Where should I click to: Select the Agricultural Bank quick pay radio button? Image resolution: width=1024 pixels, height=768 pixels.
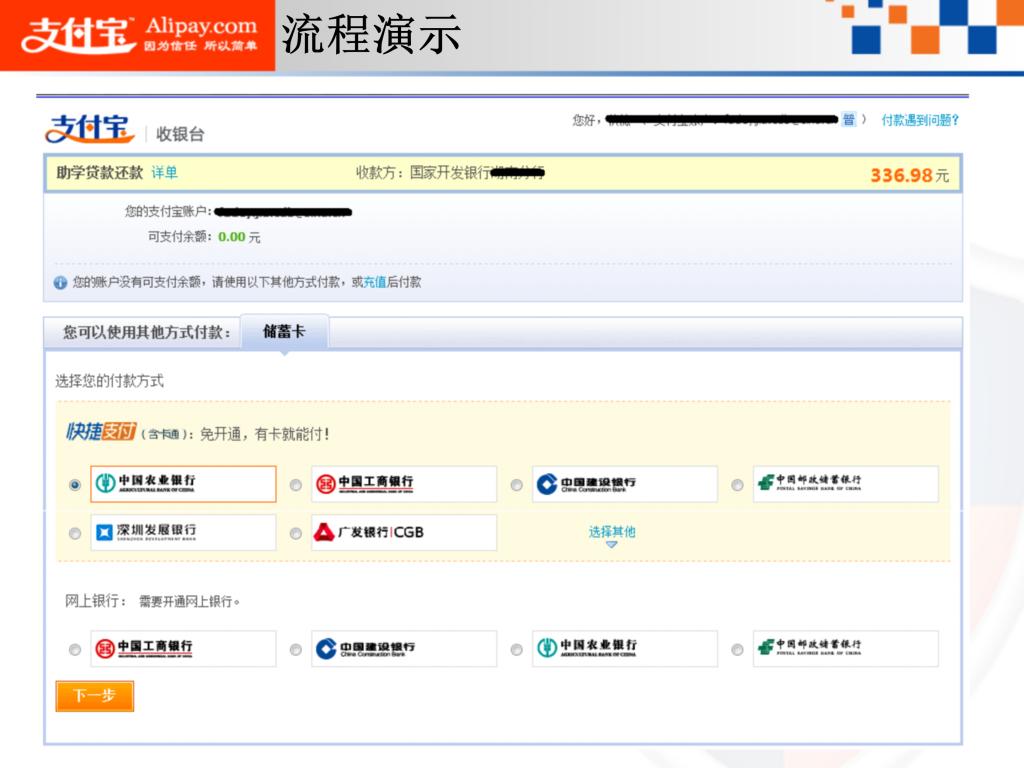click(x=75, y=485)
